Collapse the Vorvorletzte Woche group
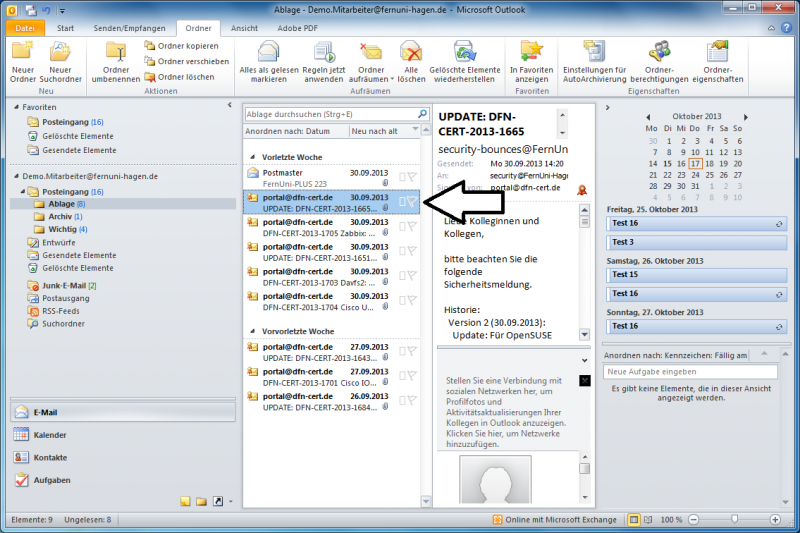Viewport: 800px width, 533px height. click(253, 332)
